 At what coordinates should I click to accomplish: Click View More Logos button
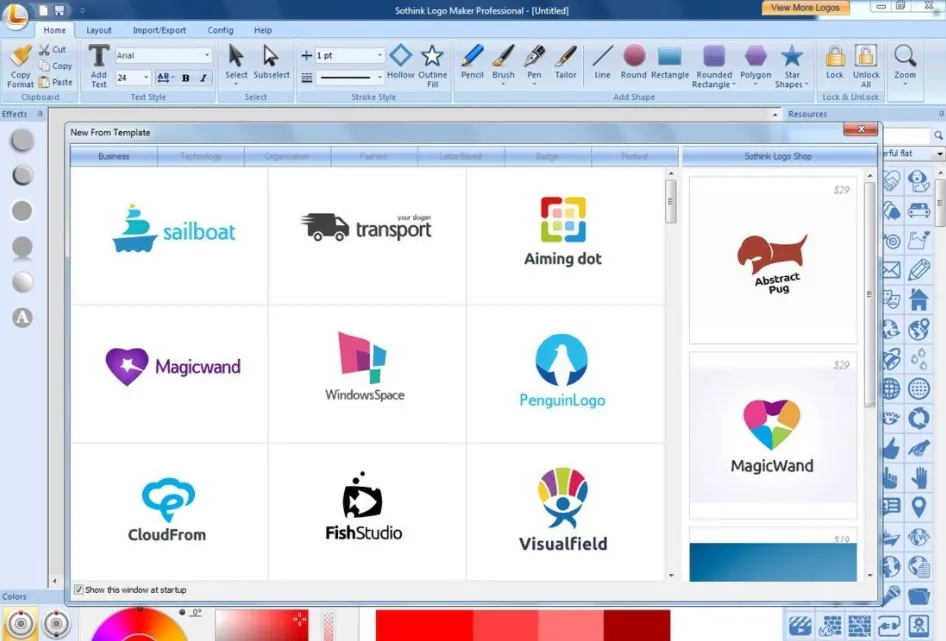(x=805, y=8)
